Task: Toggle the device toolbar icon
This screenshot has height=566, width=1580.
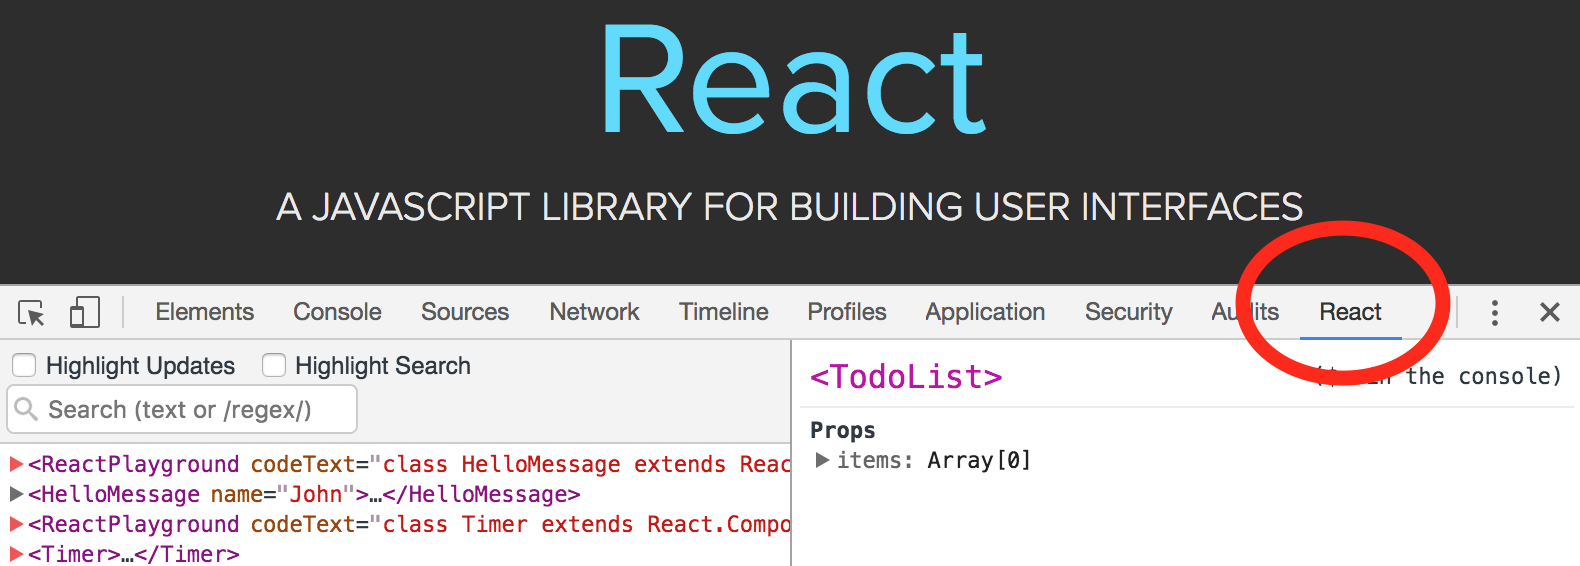Action: coord(85,313)
